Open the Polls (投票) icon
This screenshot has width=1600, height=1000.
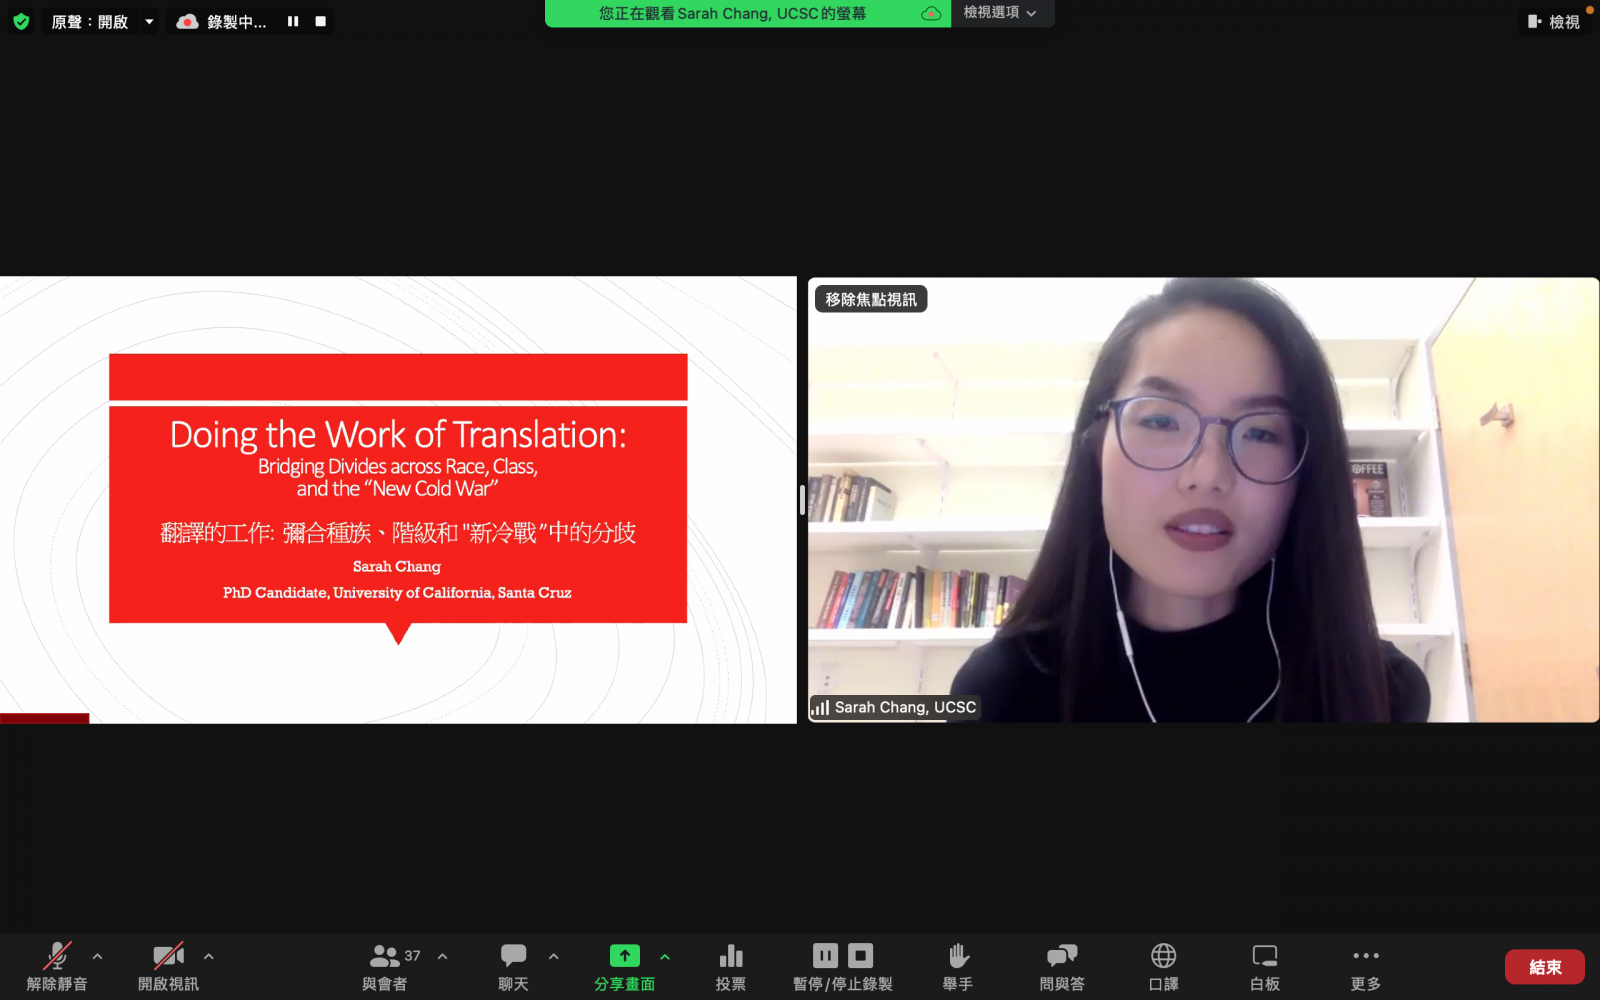(730, 957)
